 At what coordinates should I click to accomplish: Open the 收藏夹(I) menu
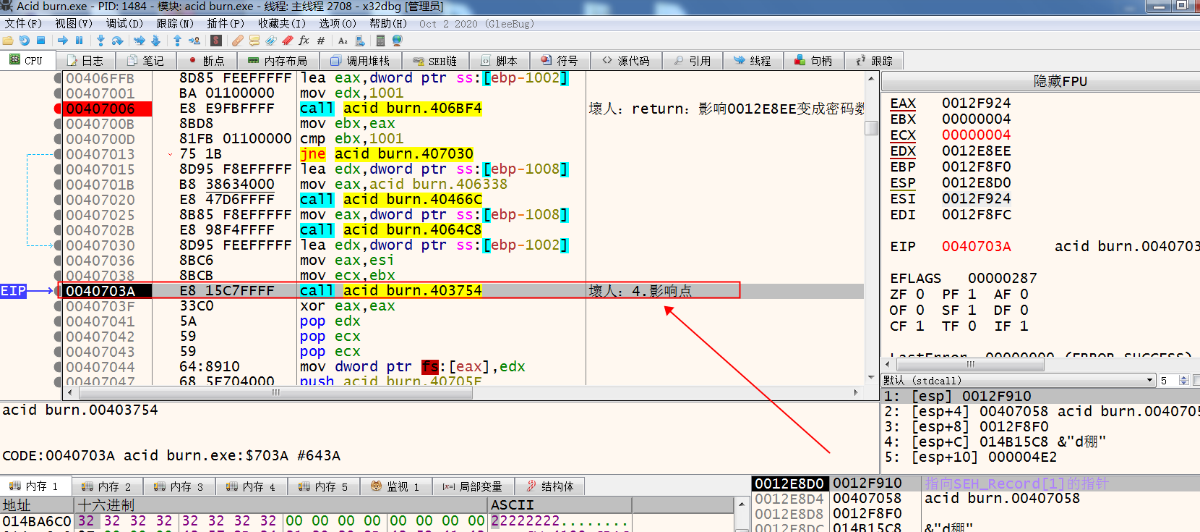click(283, 22)
